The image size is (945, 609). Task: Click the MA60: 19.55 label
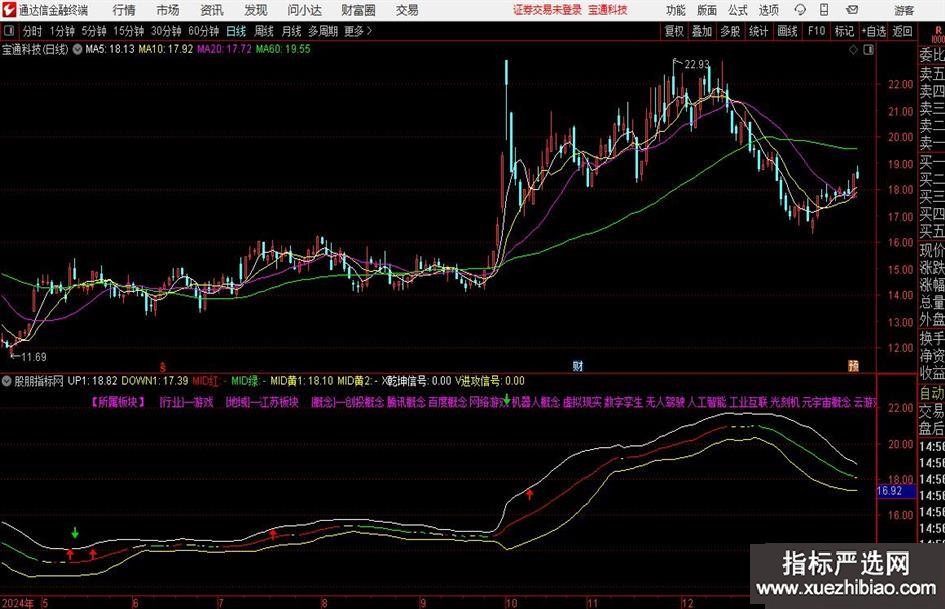coord(283,49)
